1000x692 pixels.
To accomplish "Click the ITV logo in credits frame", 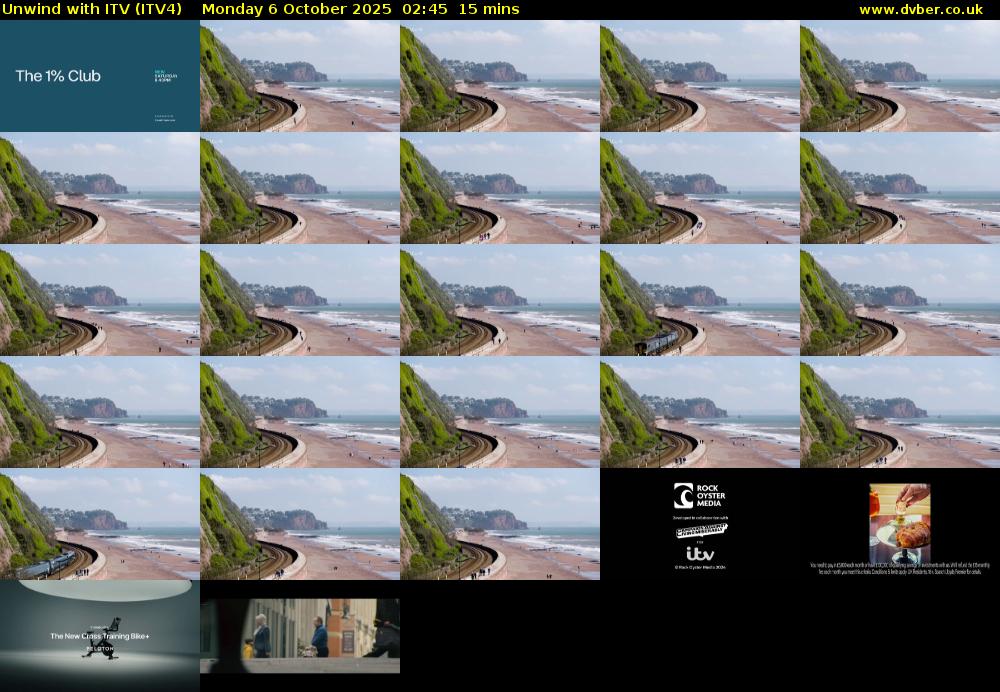I will tap(699, 553).
